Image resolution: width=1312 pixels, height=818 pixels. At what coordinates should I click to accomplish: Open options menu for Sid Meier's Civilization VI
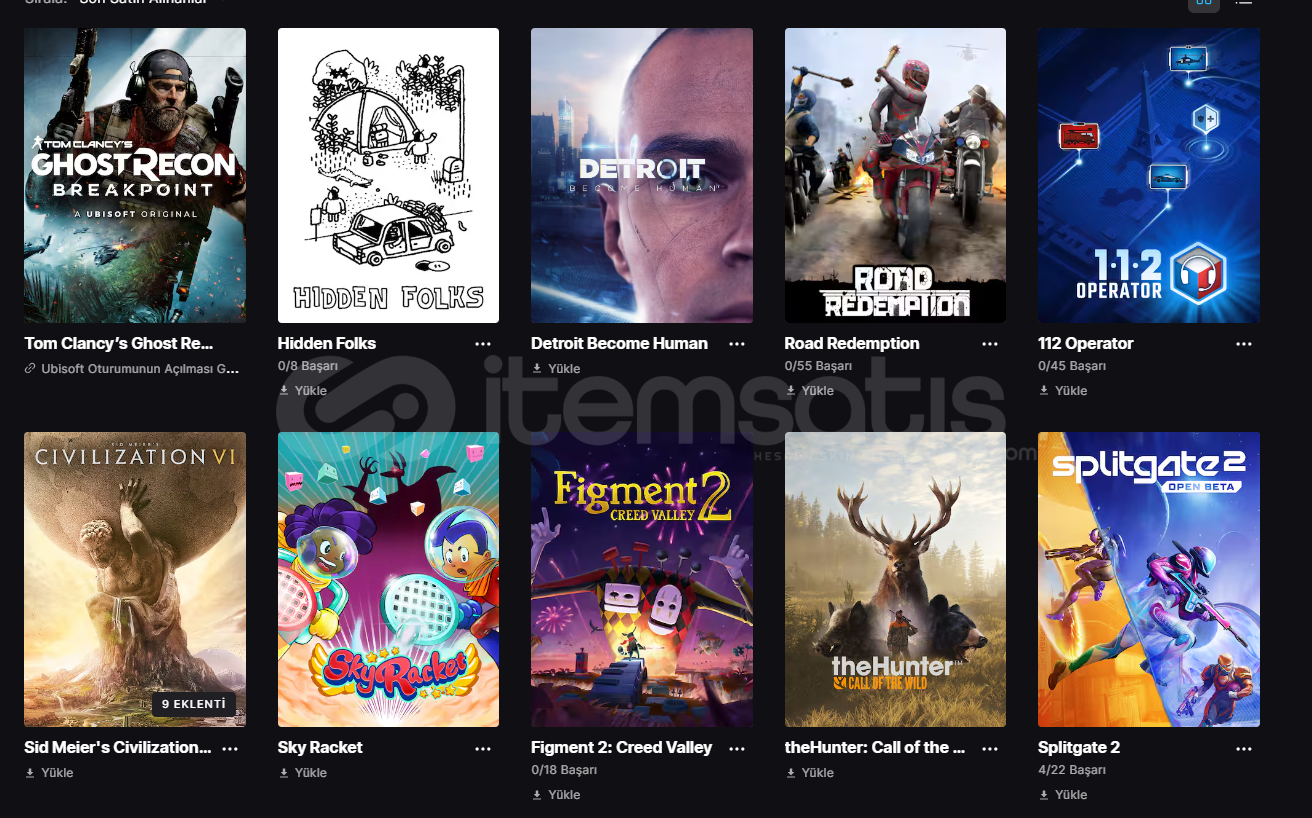[x=230, y=748]
